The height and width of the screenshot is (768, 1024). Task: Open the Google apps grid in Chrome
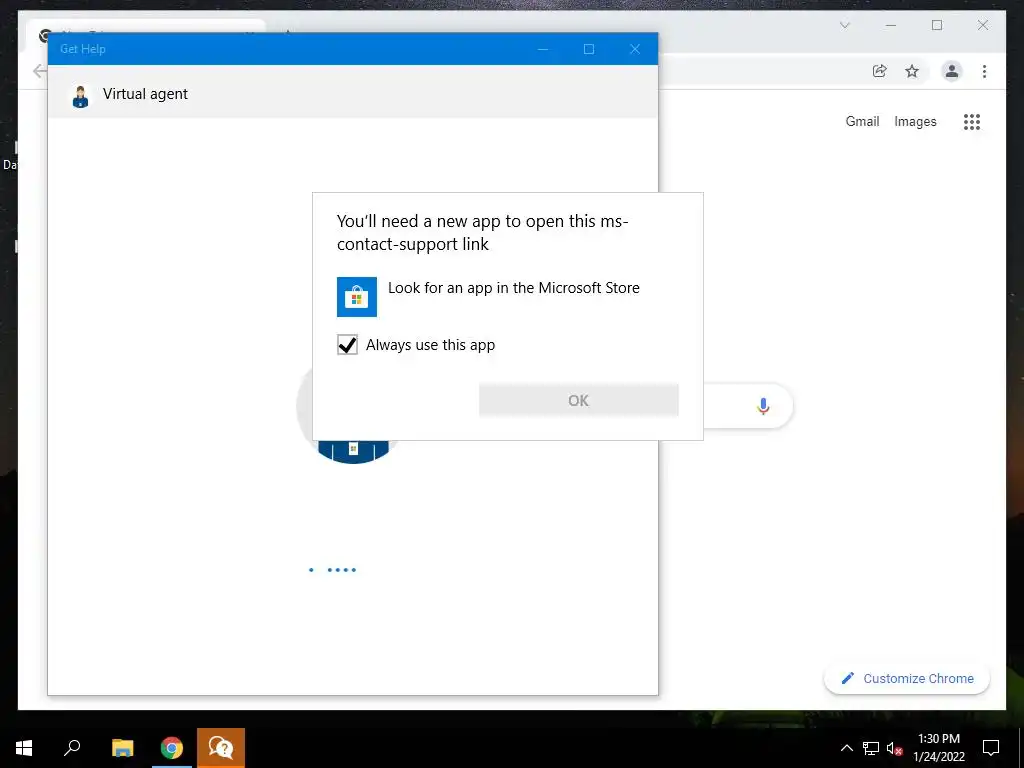pos(972,121)
